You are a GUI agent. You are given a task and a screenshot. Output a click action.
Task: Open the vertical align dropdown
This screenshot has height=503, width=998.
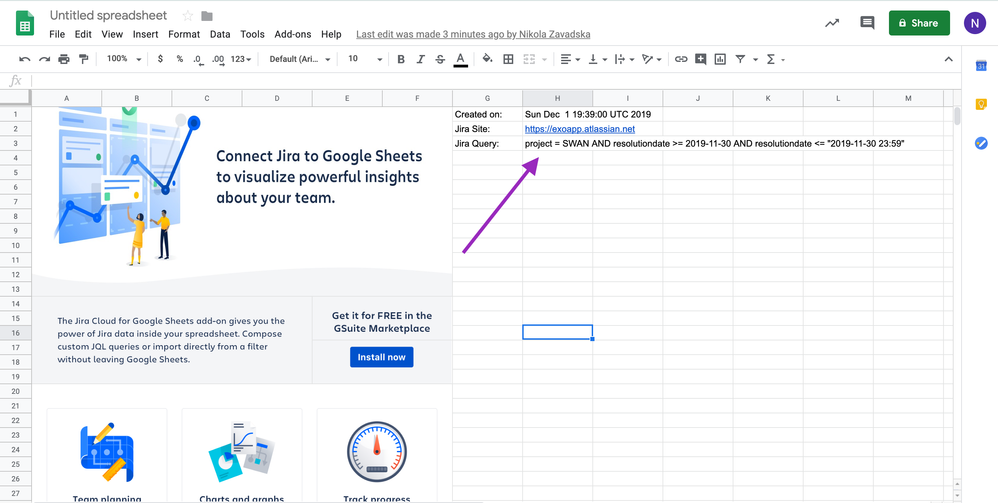pos(597,59)
